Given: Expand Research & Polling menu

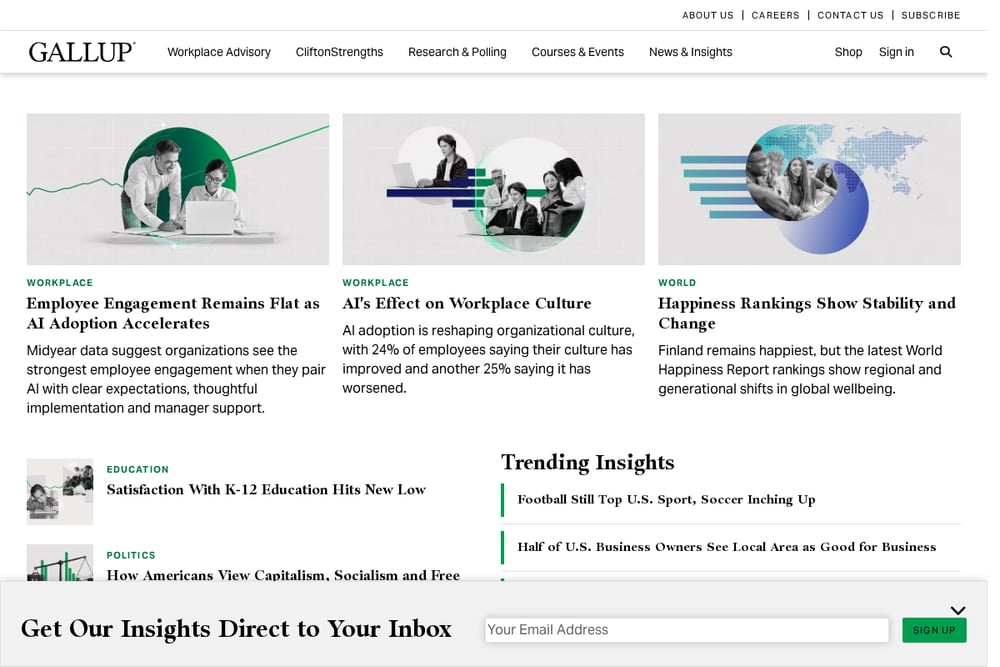Looking at the screenshot, I should click(457, 52).
